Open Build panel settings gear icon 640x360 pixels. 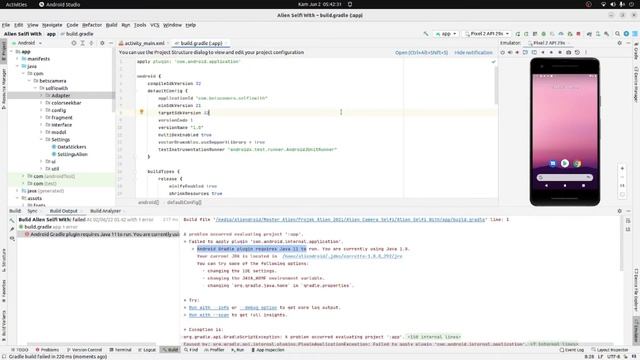pyautogui.click(x=620, y=211)
